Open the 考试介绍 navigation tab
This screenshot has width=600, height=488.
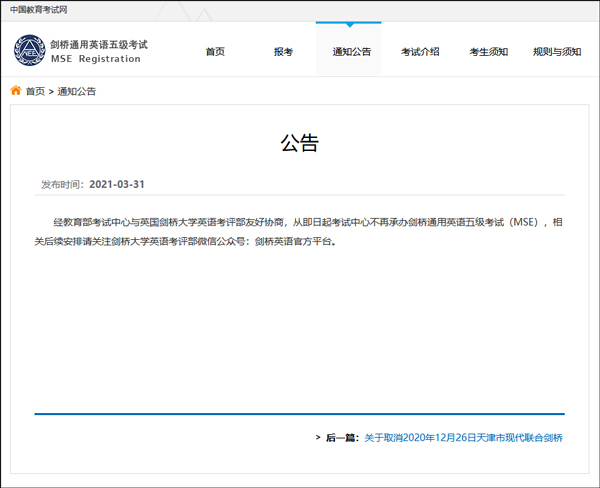[420, 52]
